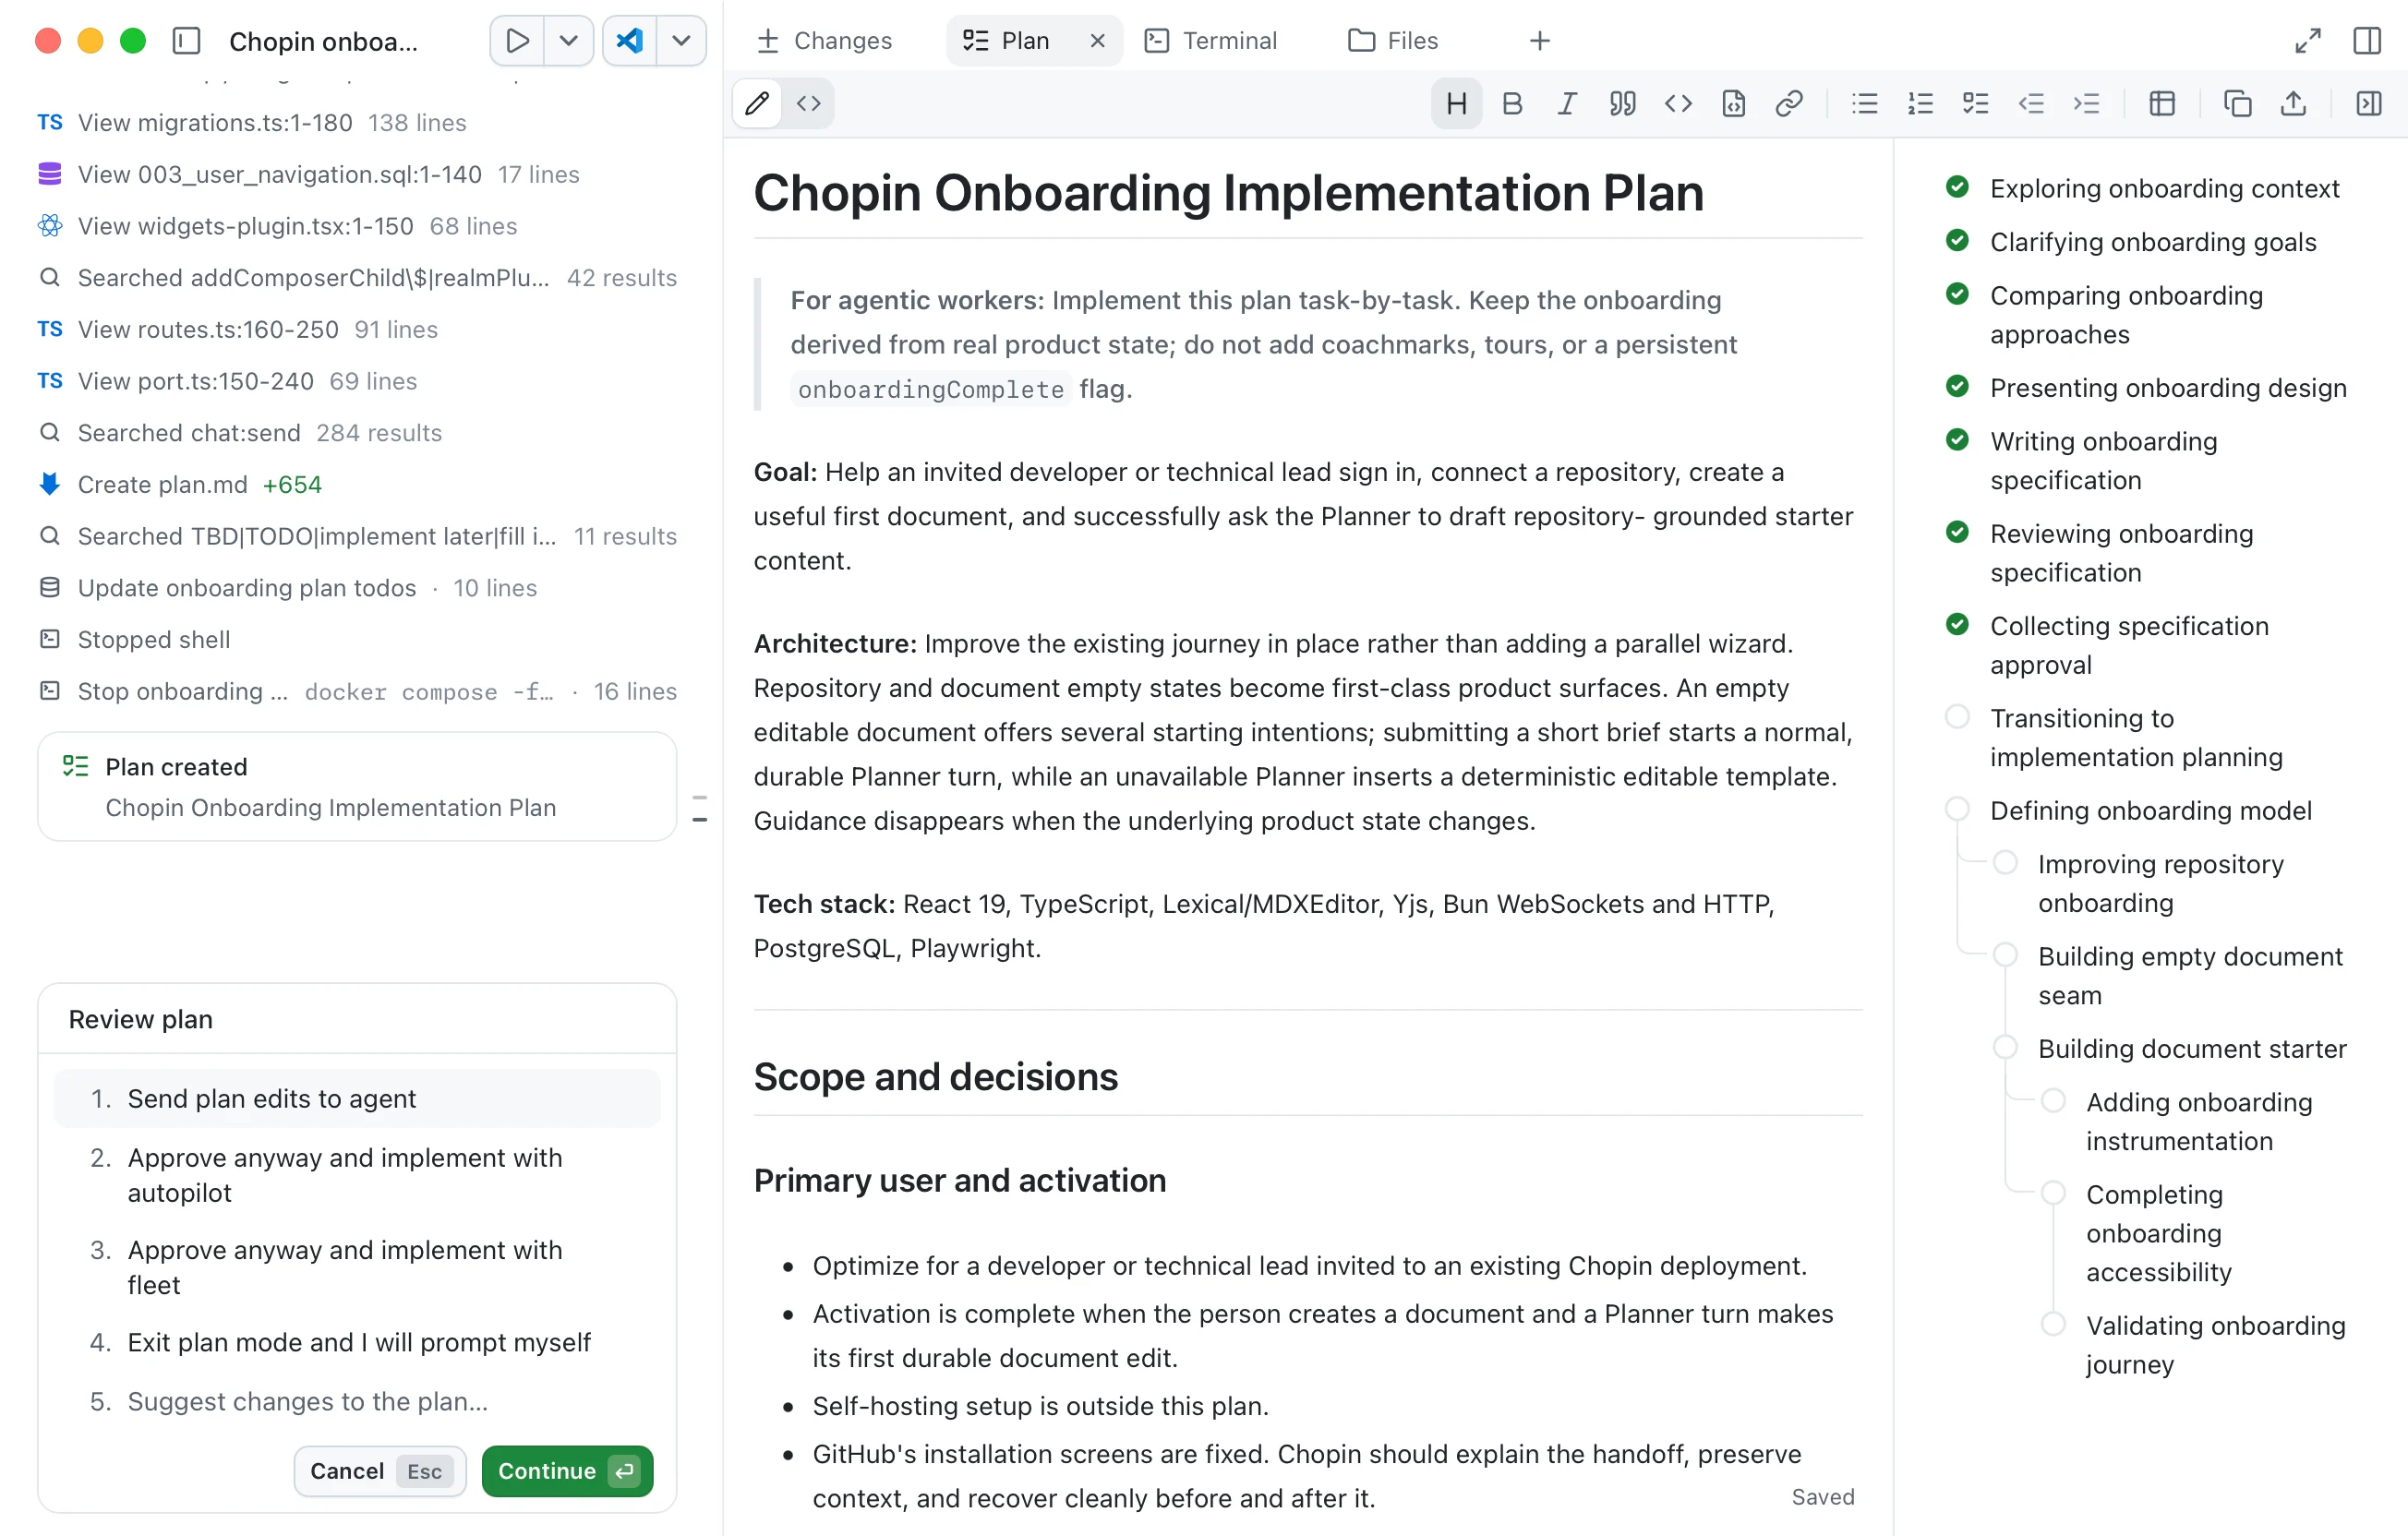This screenshot has width=2408, height=1536.
Task: Apply heading format with H button
Action: point(1457,103)
